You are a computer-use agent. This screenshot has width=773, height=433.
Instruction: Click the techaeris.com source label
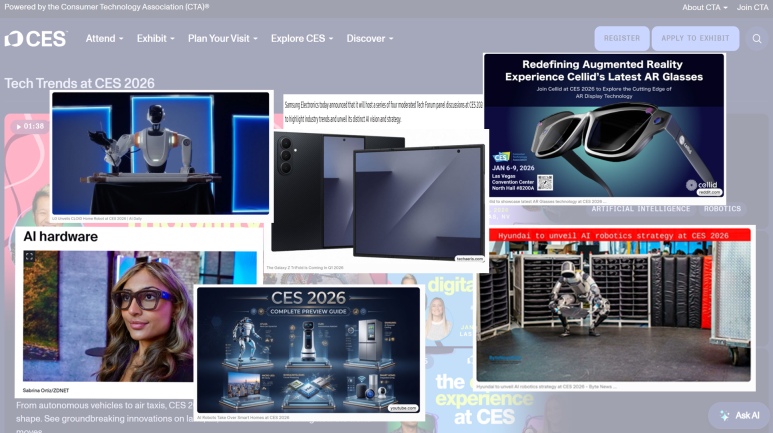[469, 258]
